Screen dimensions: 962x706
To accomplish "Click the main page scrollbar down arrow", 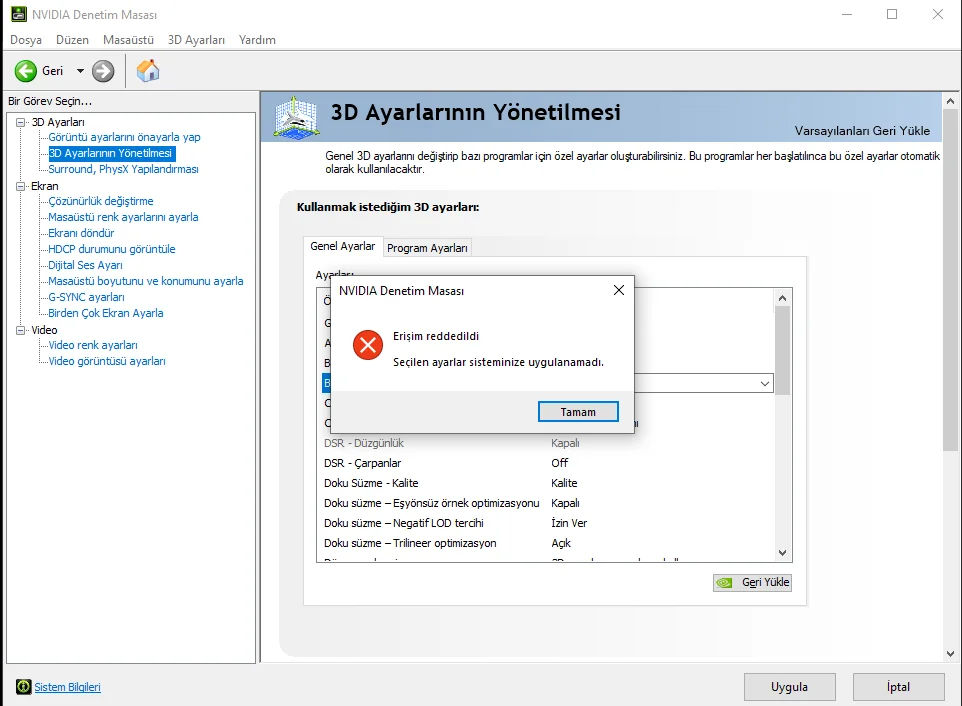I will (x=950, y=654).
